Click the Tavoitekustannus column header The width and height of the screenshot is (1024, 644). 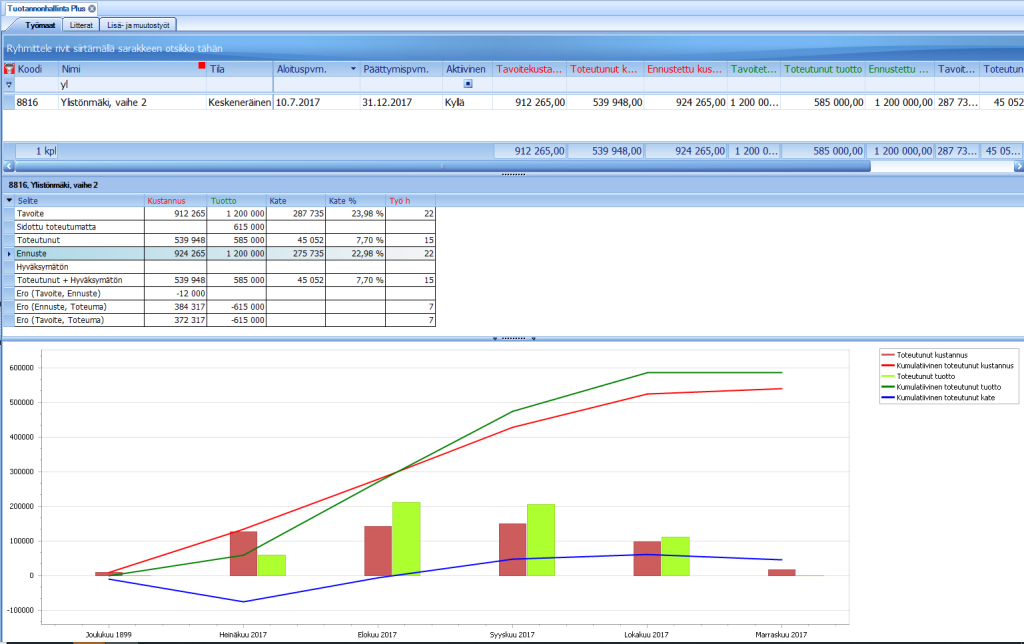click(529, 69)
